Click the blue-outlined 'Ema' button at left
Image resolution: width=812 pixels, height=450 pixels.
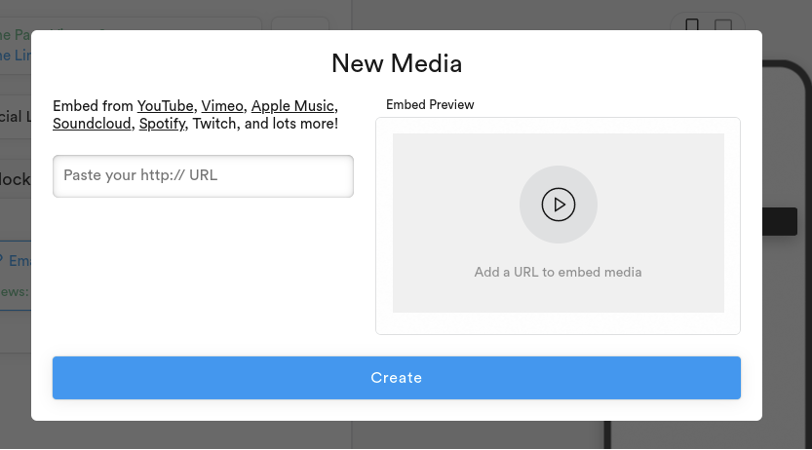point(15,261)
